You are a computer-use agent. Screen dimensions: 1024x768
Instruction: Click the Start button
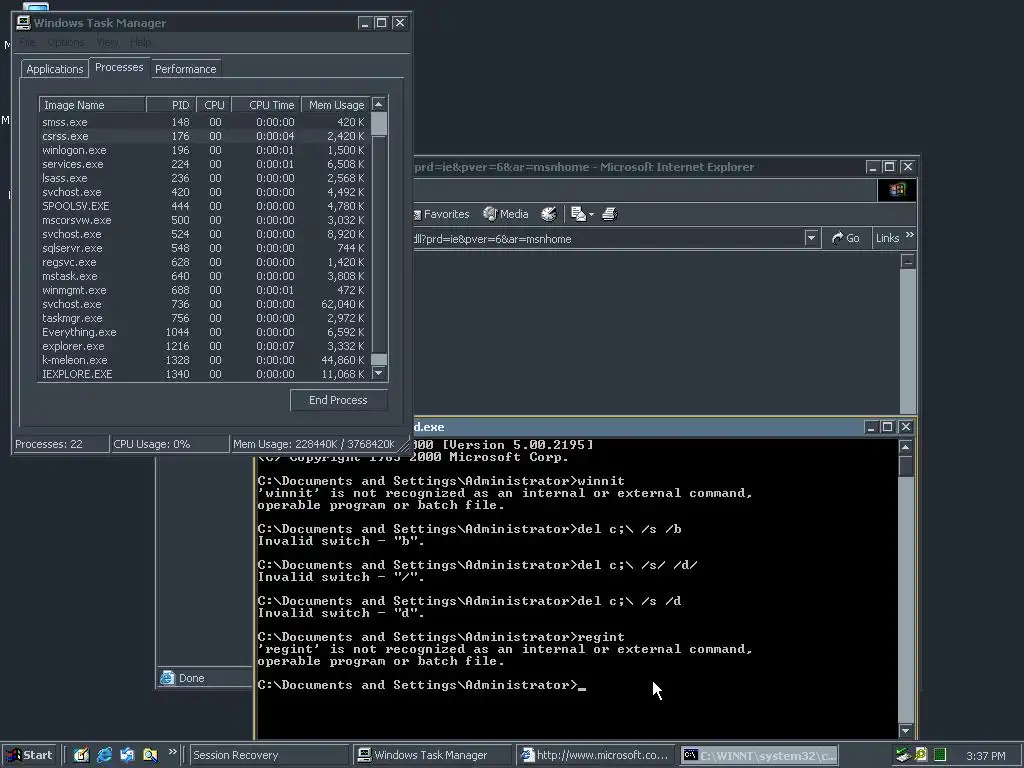30,756
